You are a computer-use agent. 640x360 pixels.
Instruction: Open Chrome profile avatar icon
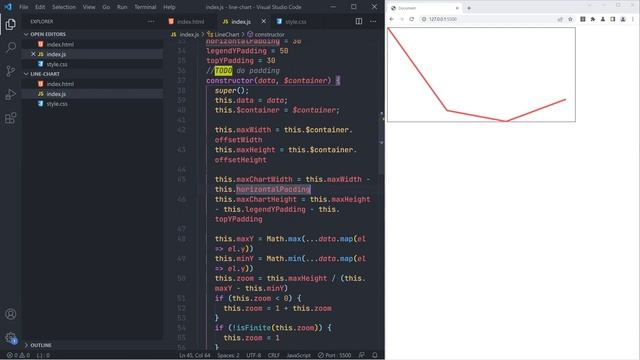[623, 19]
